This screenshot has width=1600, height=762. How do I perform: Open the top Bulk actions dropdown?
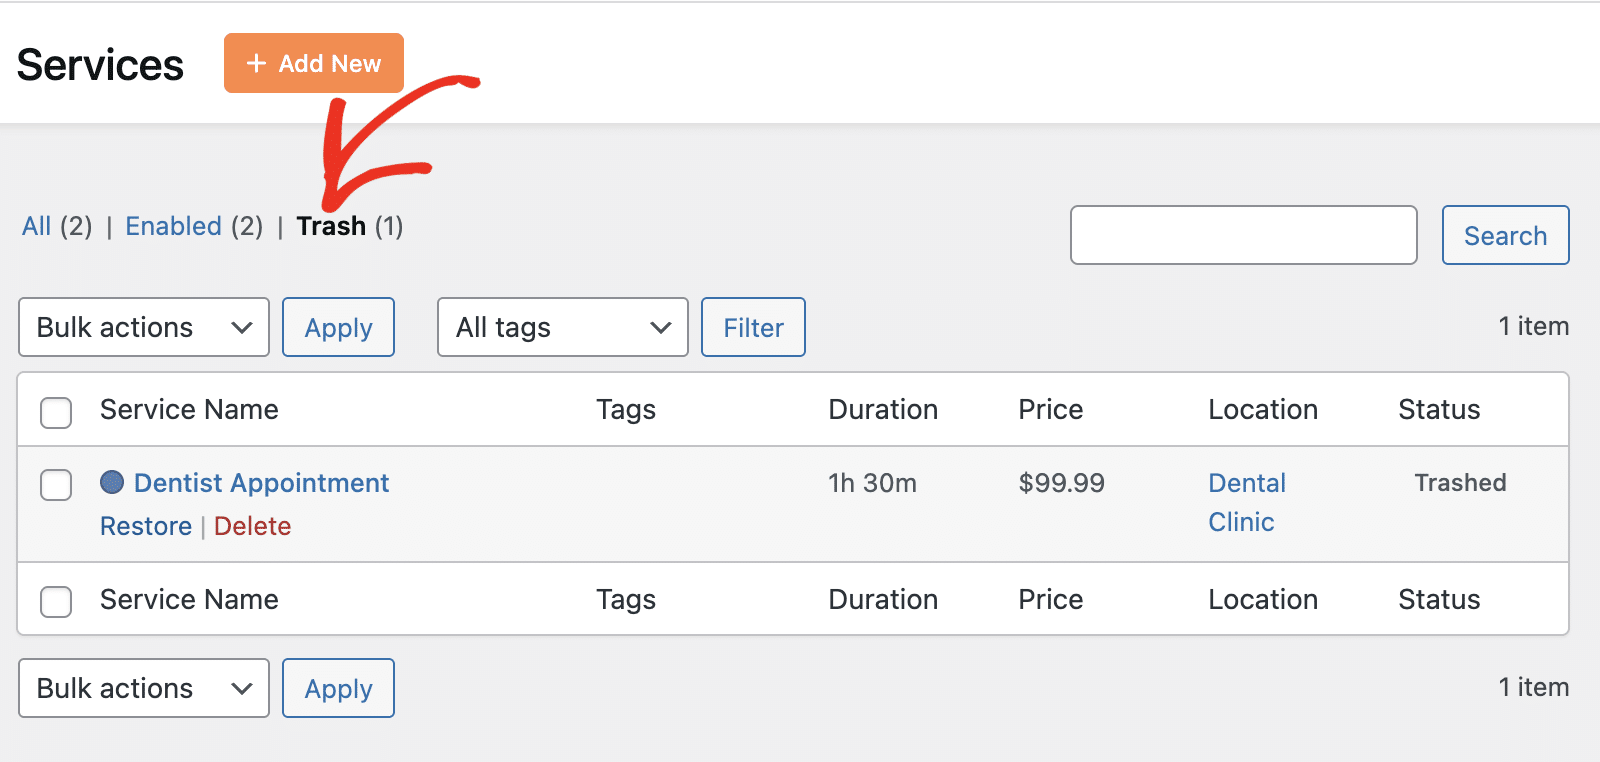(x=144, y=327)
